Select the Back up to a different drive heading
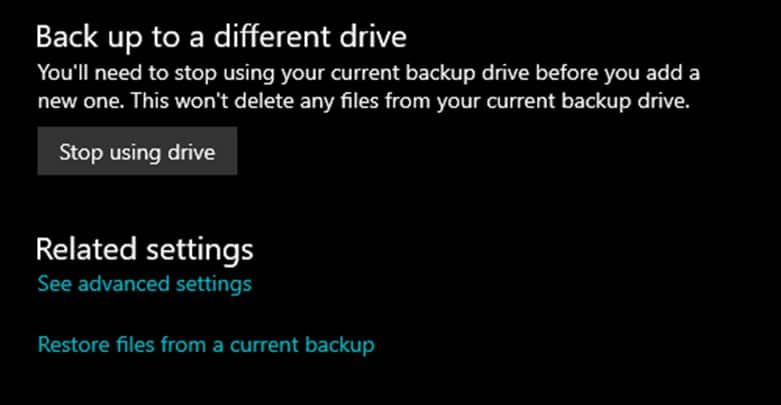The height and width of the screenshot is (405, 781). pyautogui.click(x=221, y=38)
